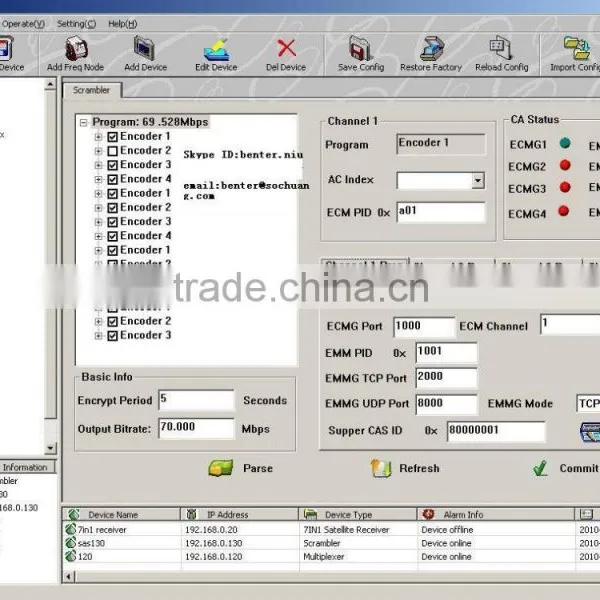The height and width of the screenshot is (600, 600).
Task: Open the AC Index dropdown
Action: [478, 180]
